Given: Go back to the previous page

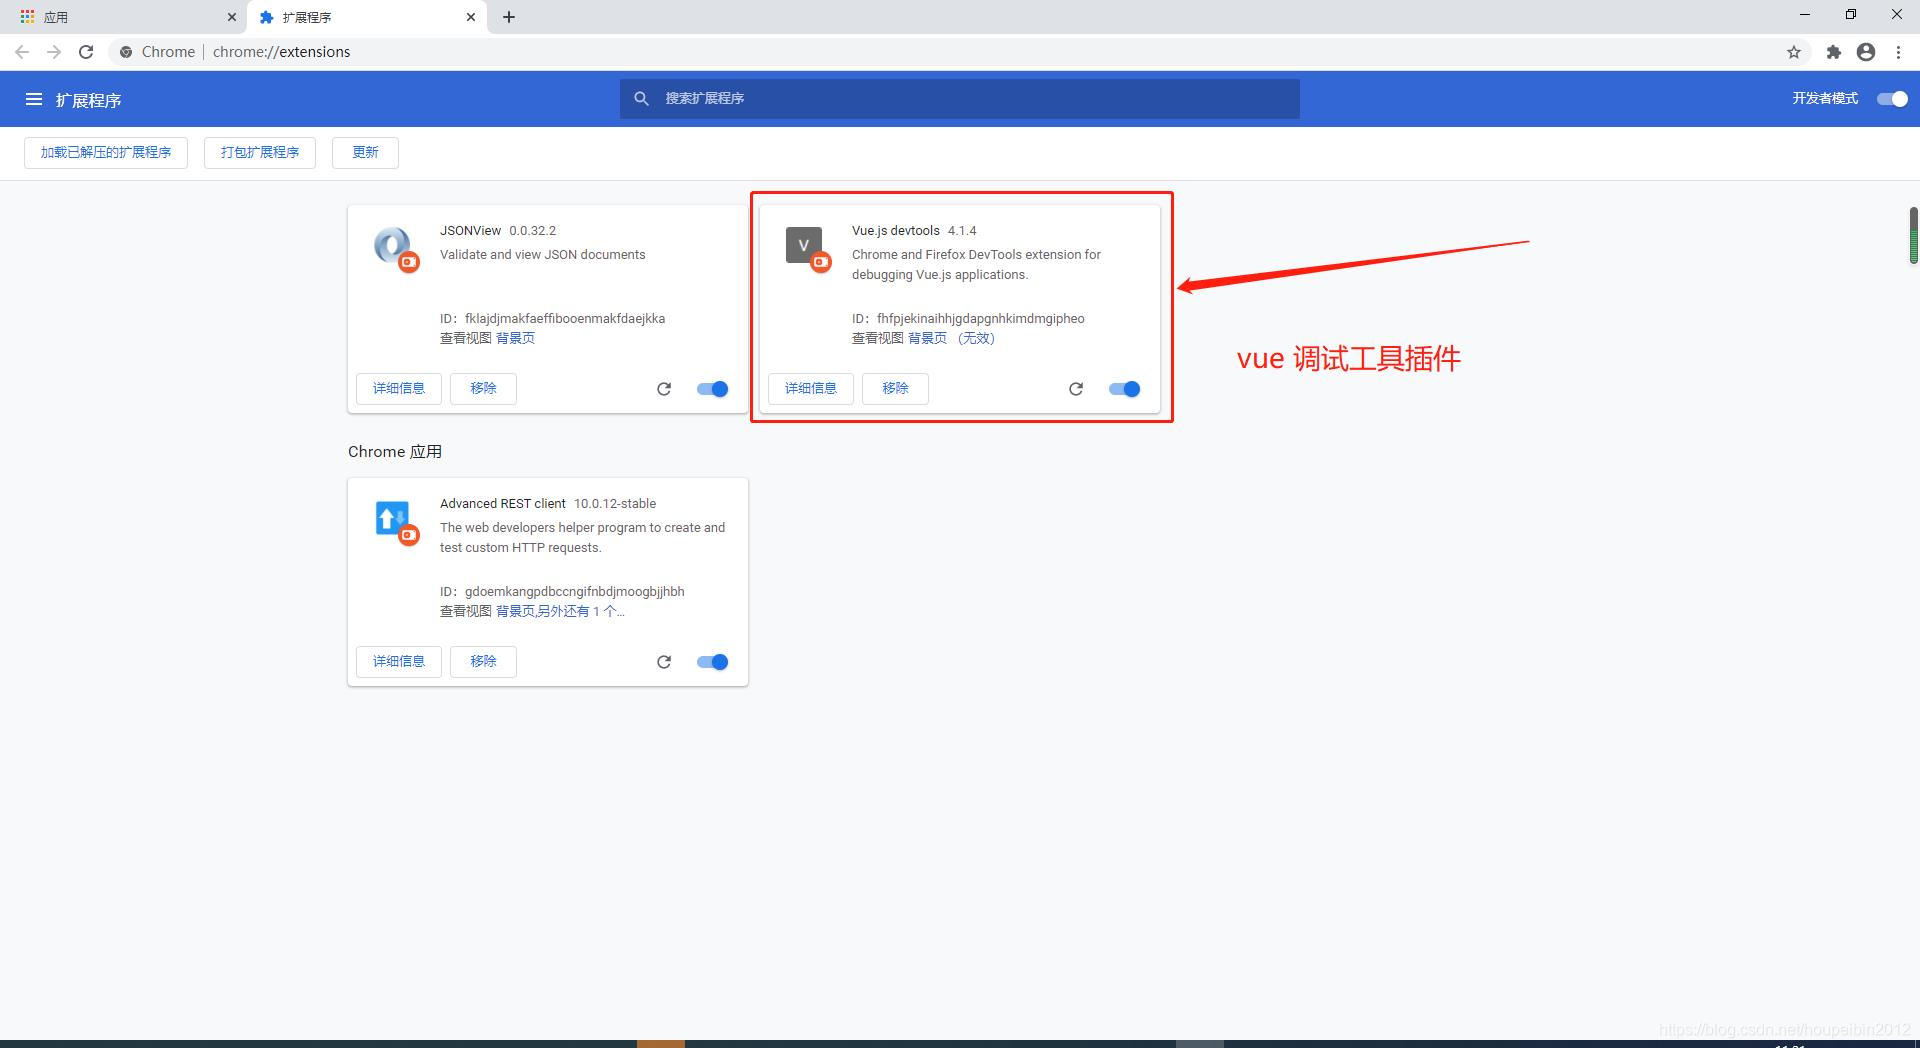Looking at the screenshot, I should point(22,52).
